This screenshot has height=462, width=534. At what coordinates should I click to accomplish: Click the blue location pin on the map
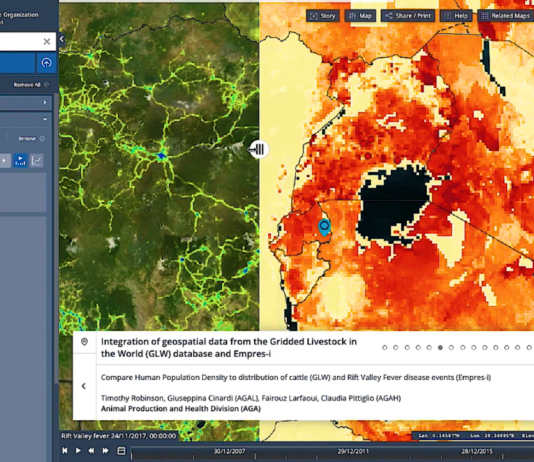pyautogui.click(x=324, y=227)
